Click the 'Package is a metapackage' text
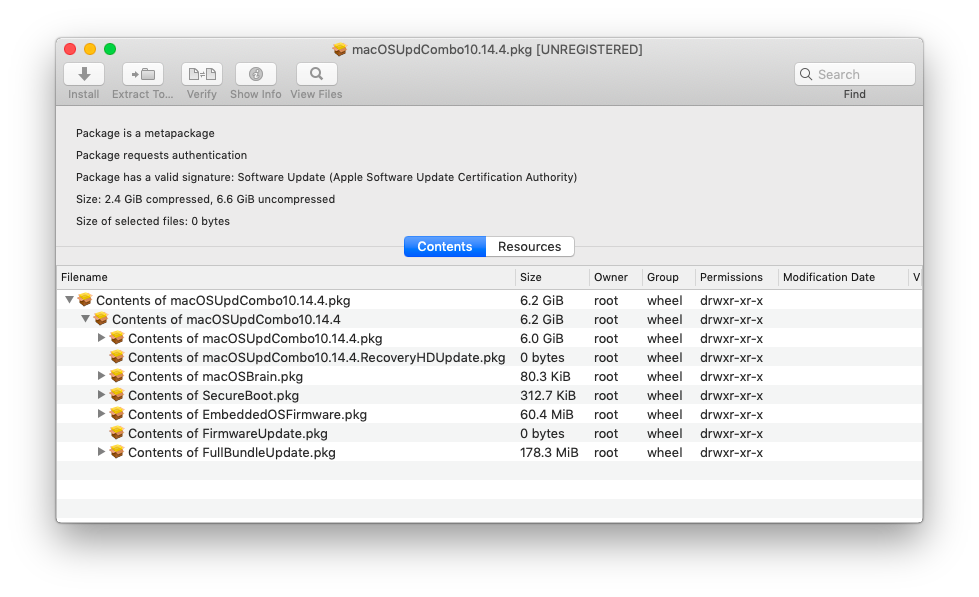The image size is (979, 597). coord(145,133)
